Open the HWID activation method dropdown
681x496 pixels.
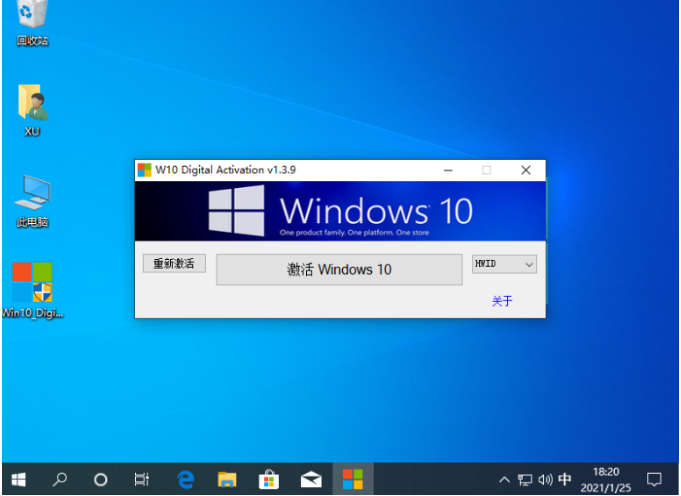tap(504, 264)
